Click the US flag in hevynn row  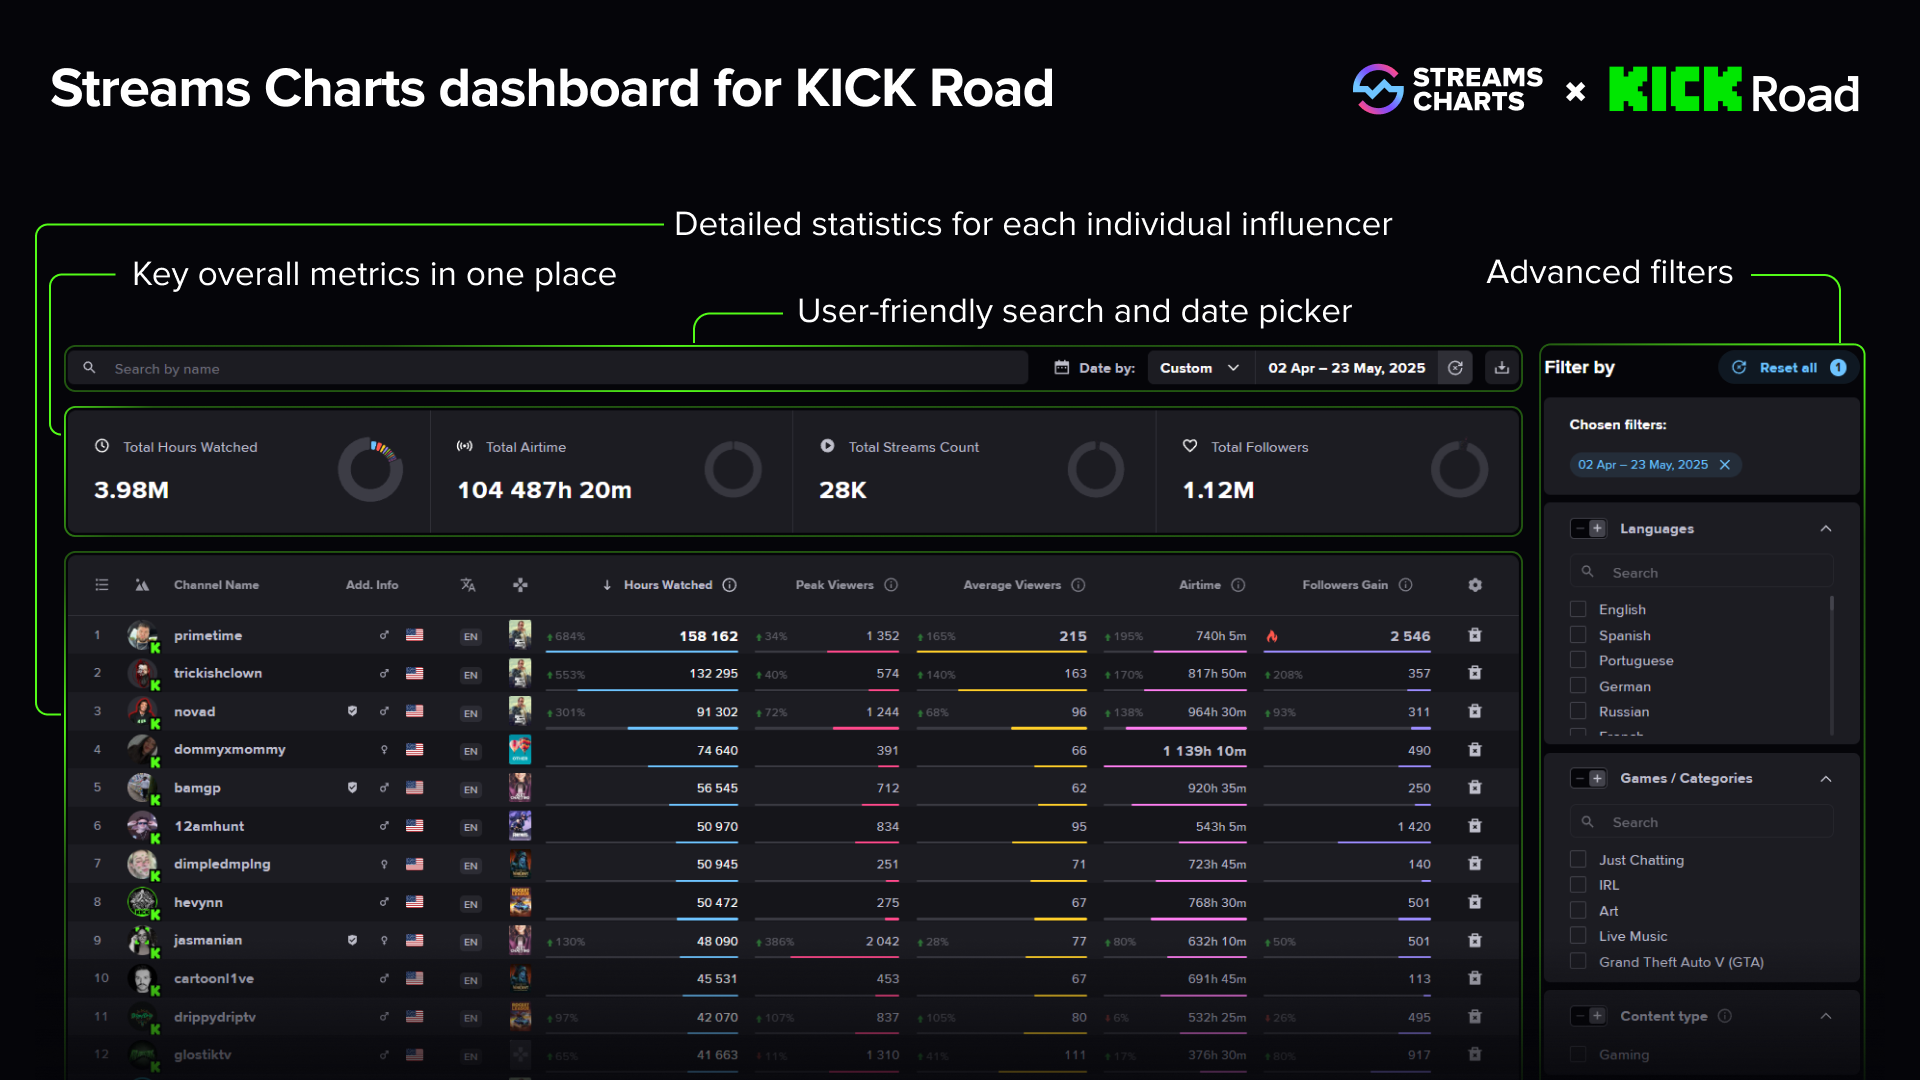click(414, 902)
